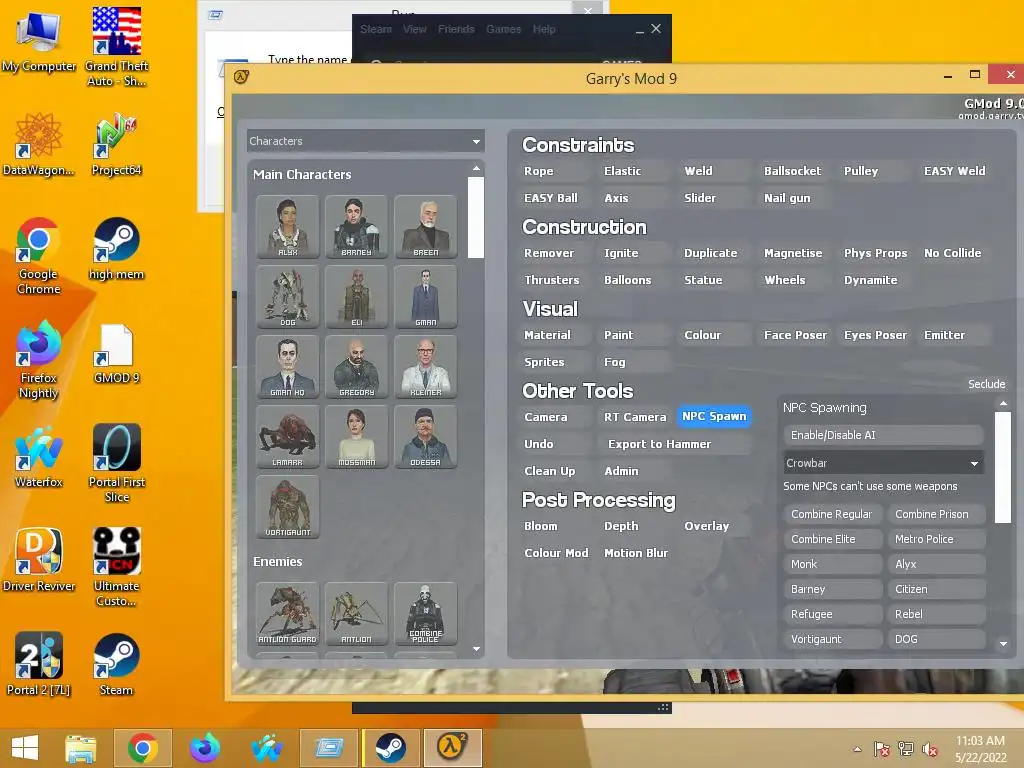Screen dimensions: 1024x768
Task: Open Help menu in Steam window
Action: click(x=543, y=29)
